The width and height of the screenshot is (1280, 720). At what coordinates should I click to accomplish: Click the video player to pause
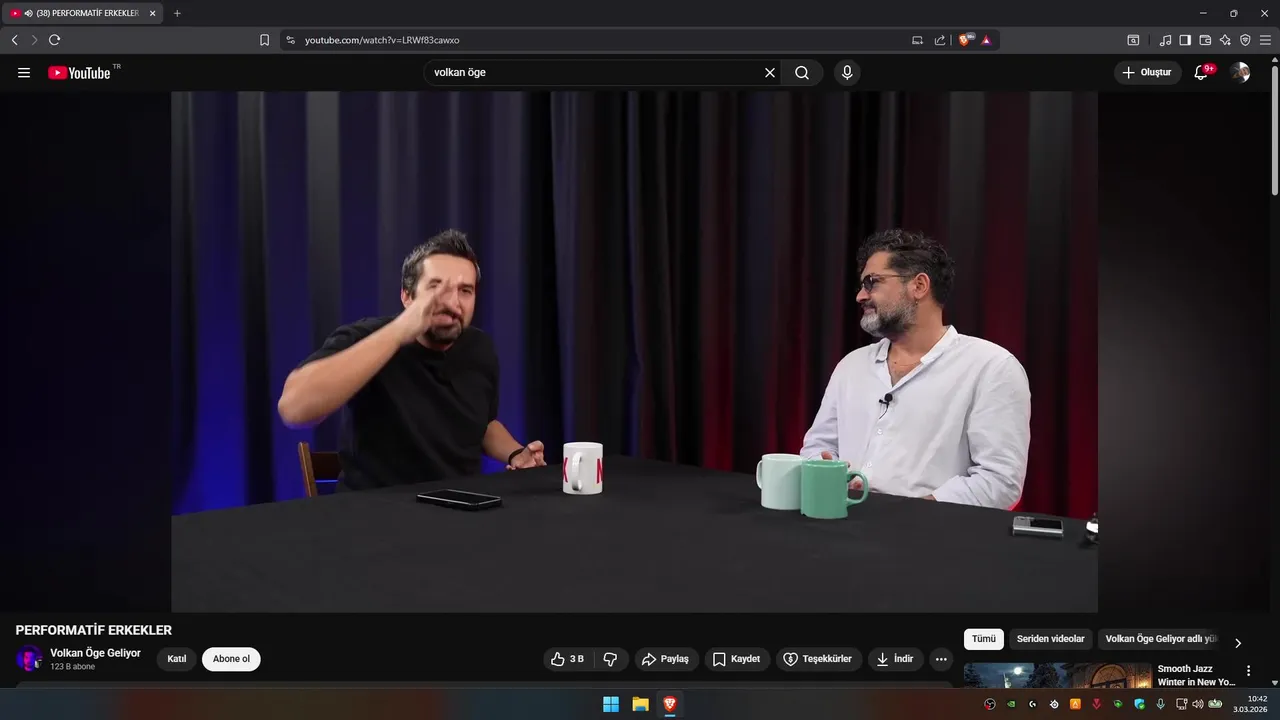pos(634,352)
